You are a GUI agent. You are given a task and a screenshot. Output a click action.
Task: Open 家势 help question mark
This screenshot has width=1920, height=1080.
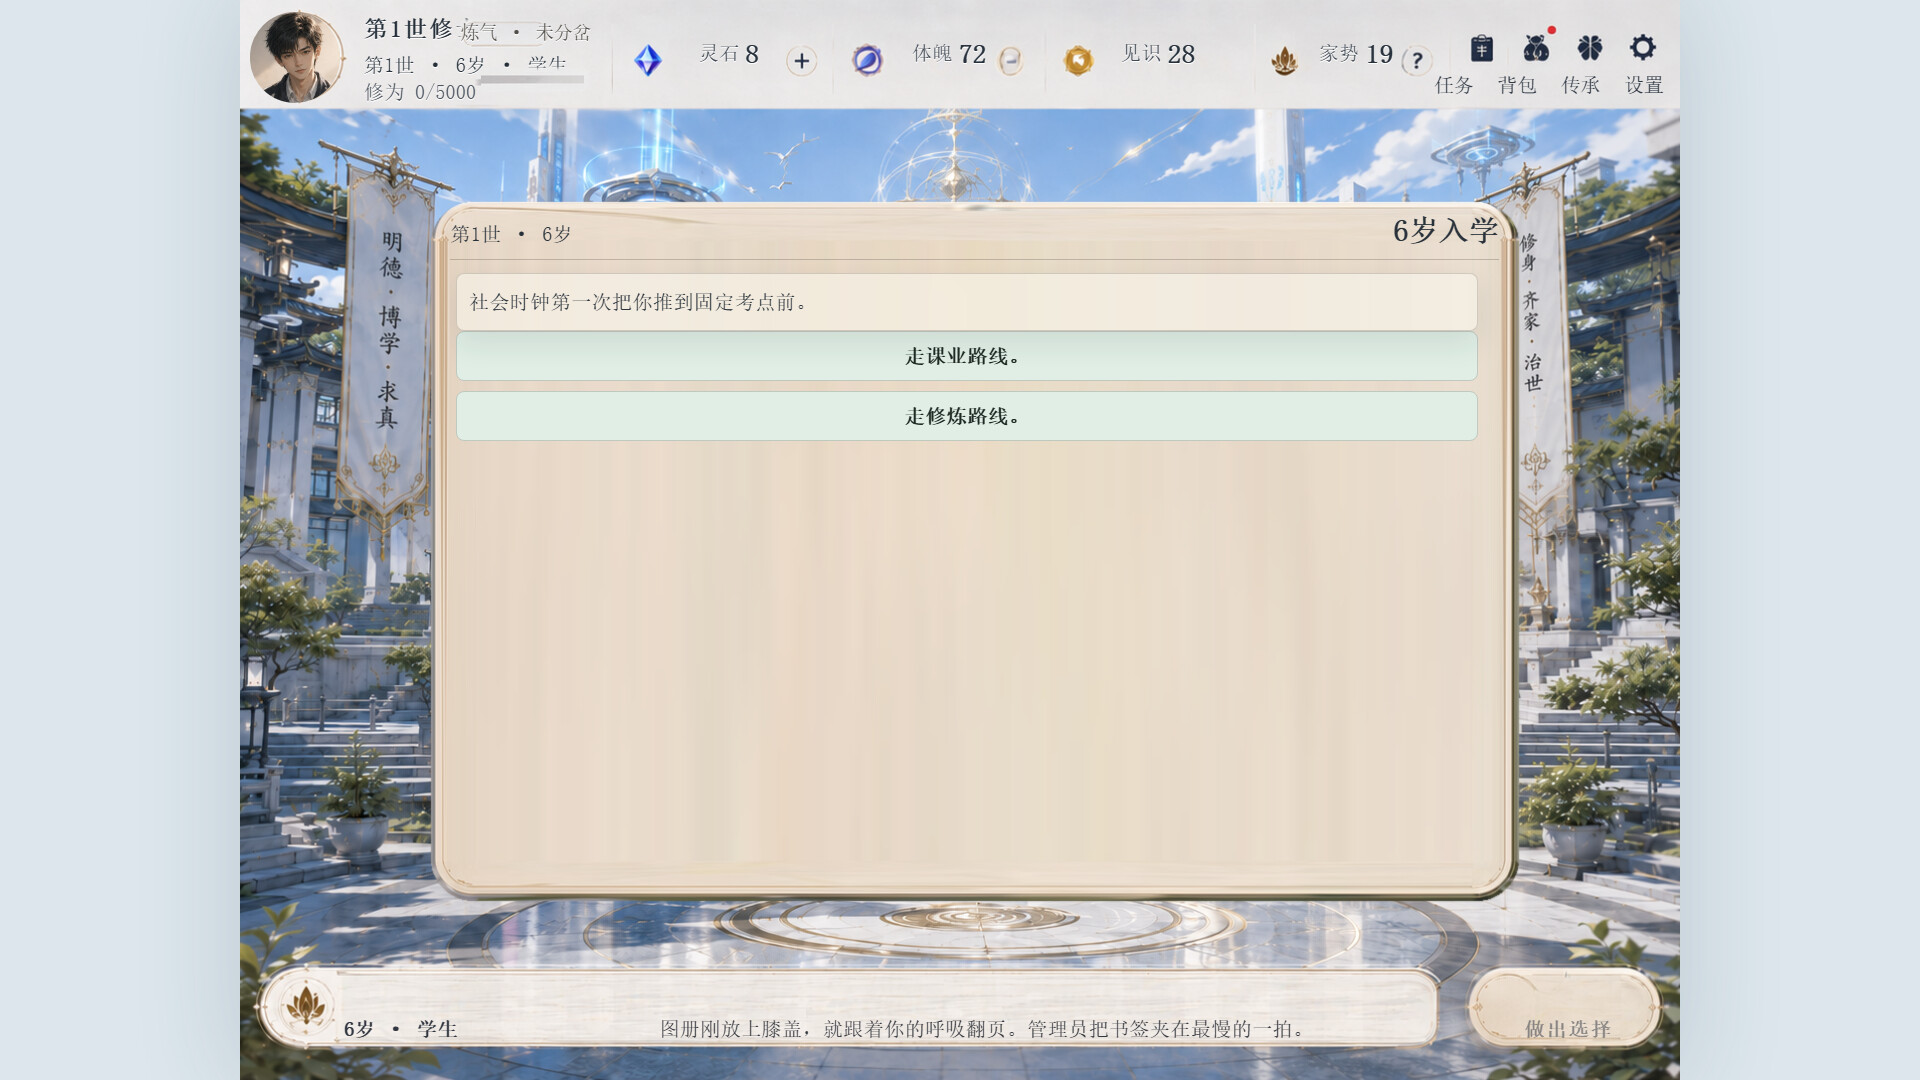(x=1416, y=61)
